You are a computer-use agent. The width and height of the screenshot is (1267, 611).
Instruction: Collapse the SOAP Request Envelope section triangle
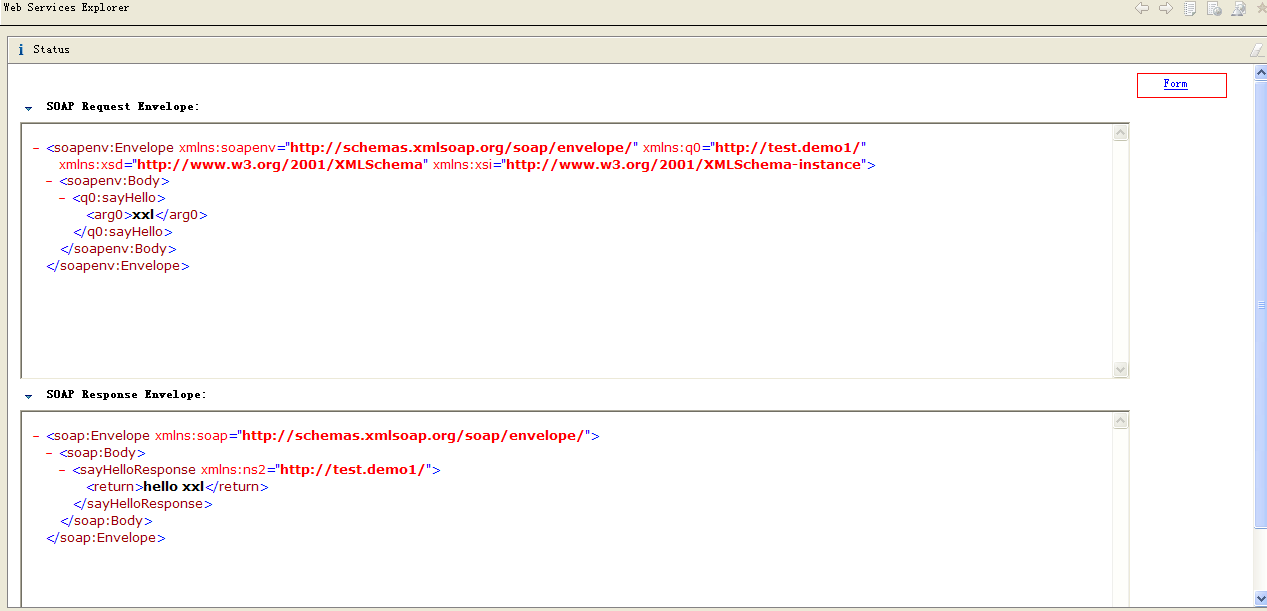29,106
